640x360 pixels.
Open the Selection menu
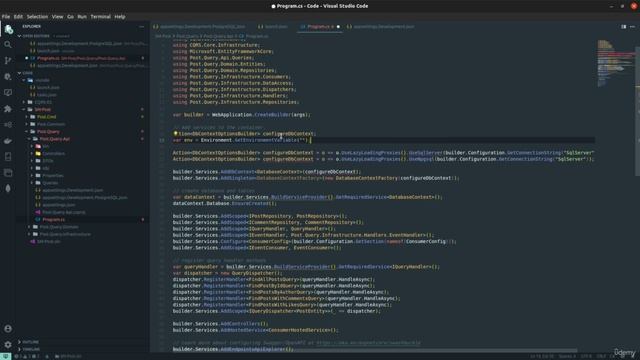coord(37,17)
